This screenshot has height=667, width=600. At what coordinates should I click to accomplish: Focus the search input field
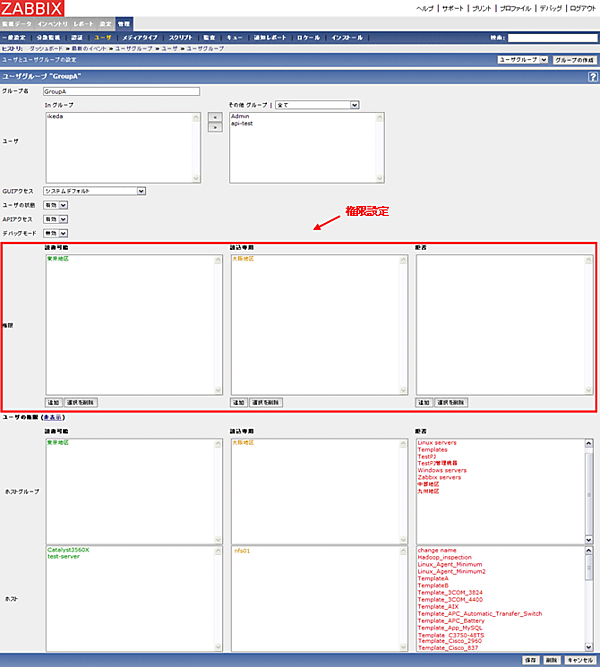(553, 38)
